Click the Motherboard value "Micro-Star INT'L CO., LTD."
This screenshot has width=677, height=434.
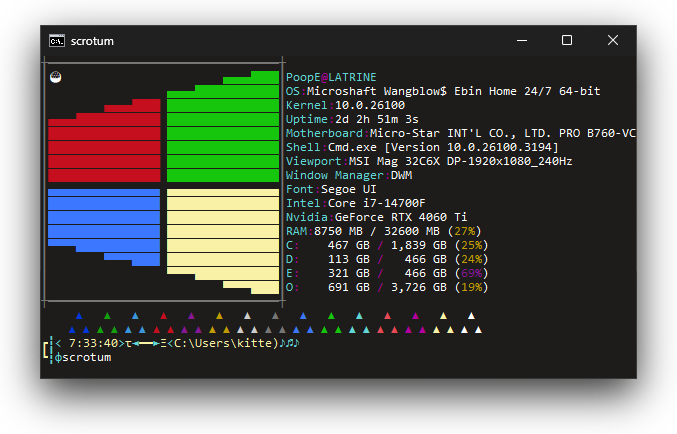point(460,133)
